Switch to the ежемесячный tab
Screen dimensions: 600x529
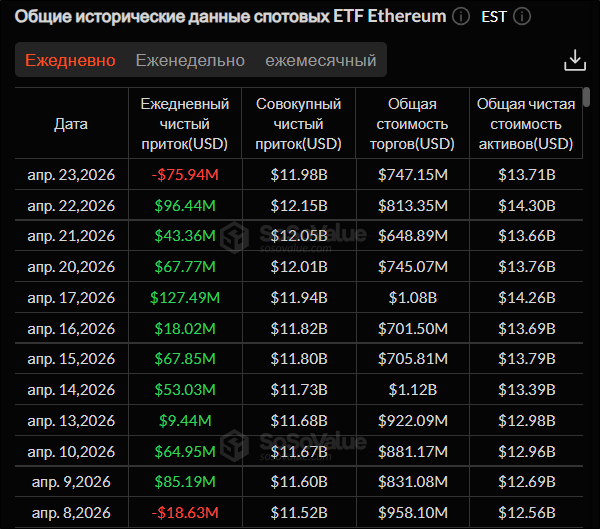click(x=320, y=61)
